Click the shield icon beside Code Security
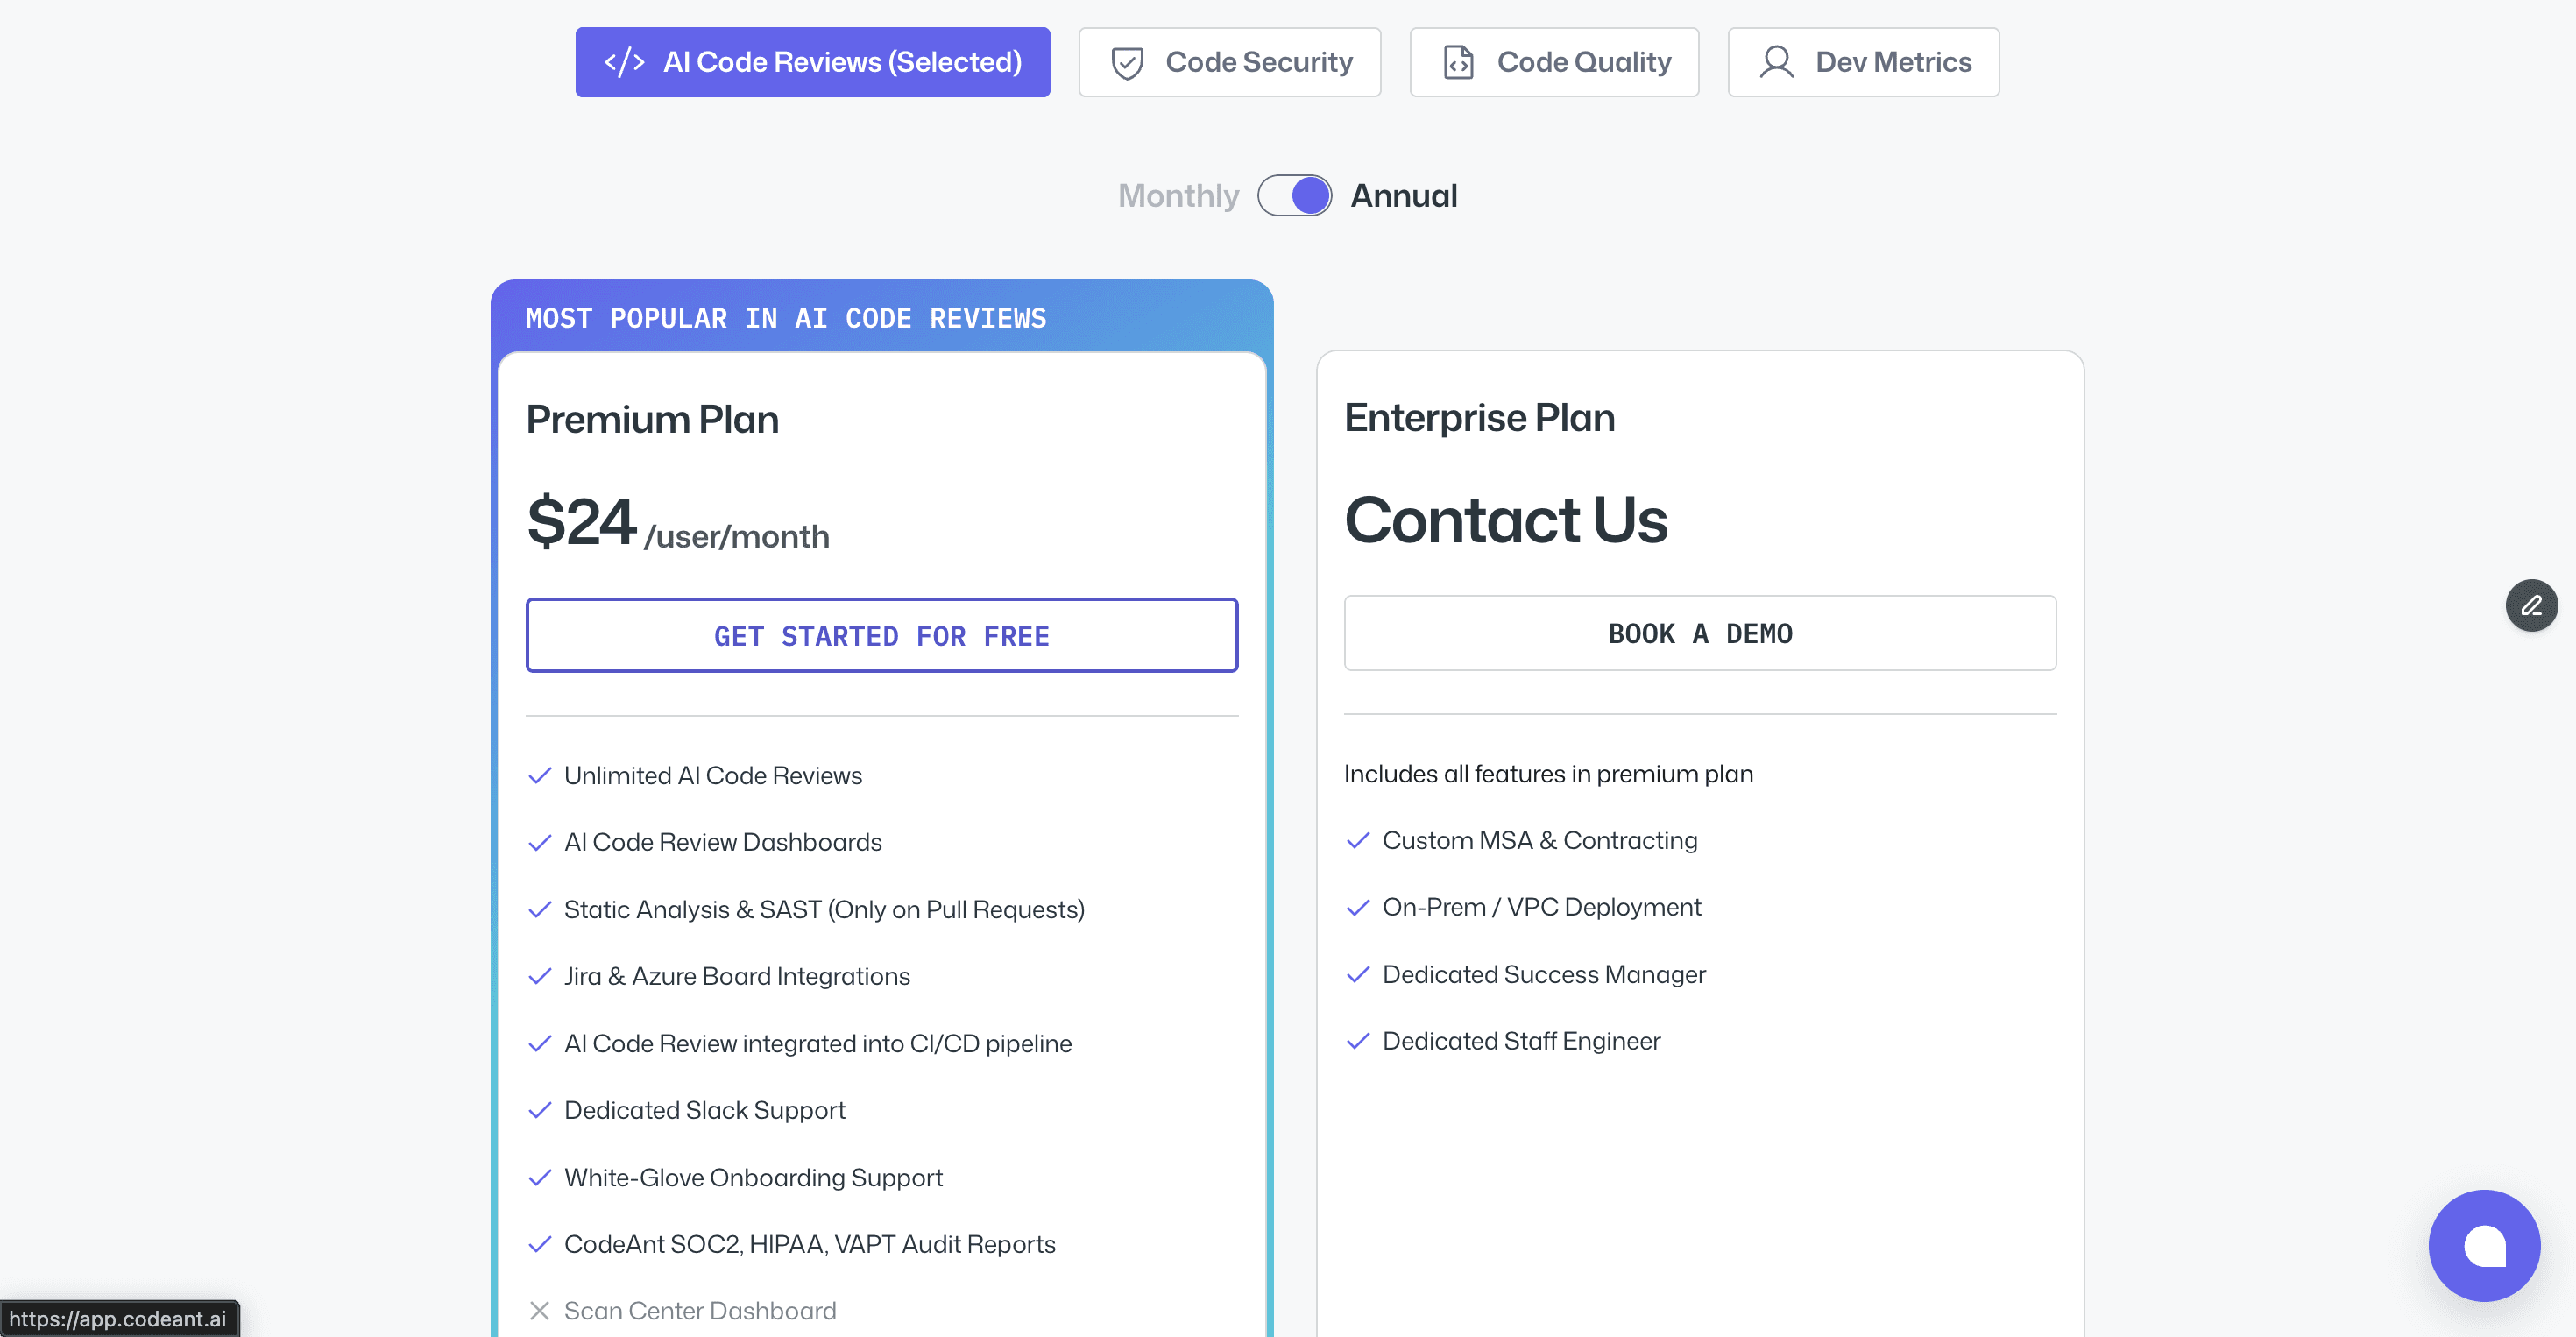Image resolution: width=2576 pixels, height=1337 pixels. (1128, 61)
